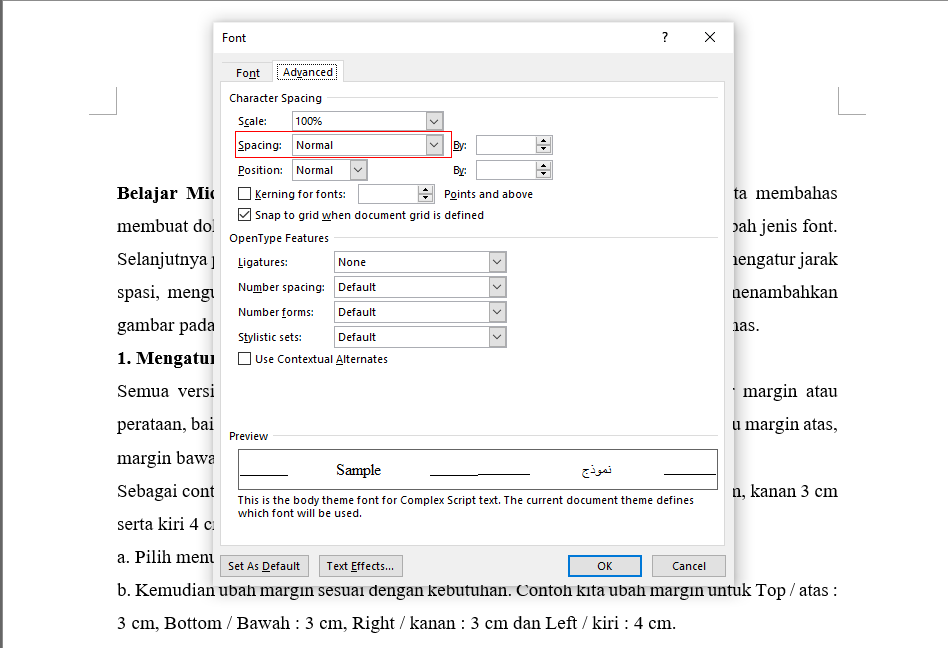Click Set As Default
The width and height of the screenshot is (948, 648).
pyautogui.click(x=264, y=565)
